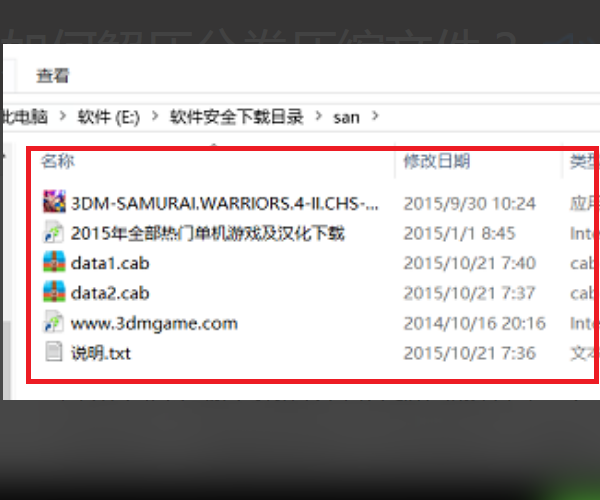Click the date 2015/10/21 7:40

pos(470,263)
